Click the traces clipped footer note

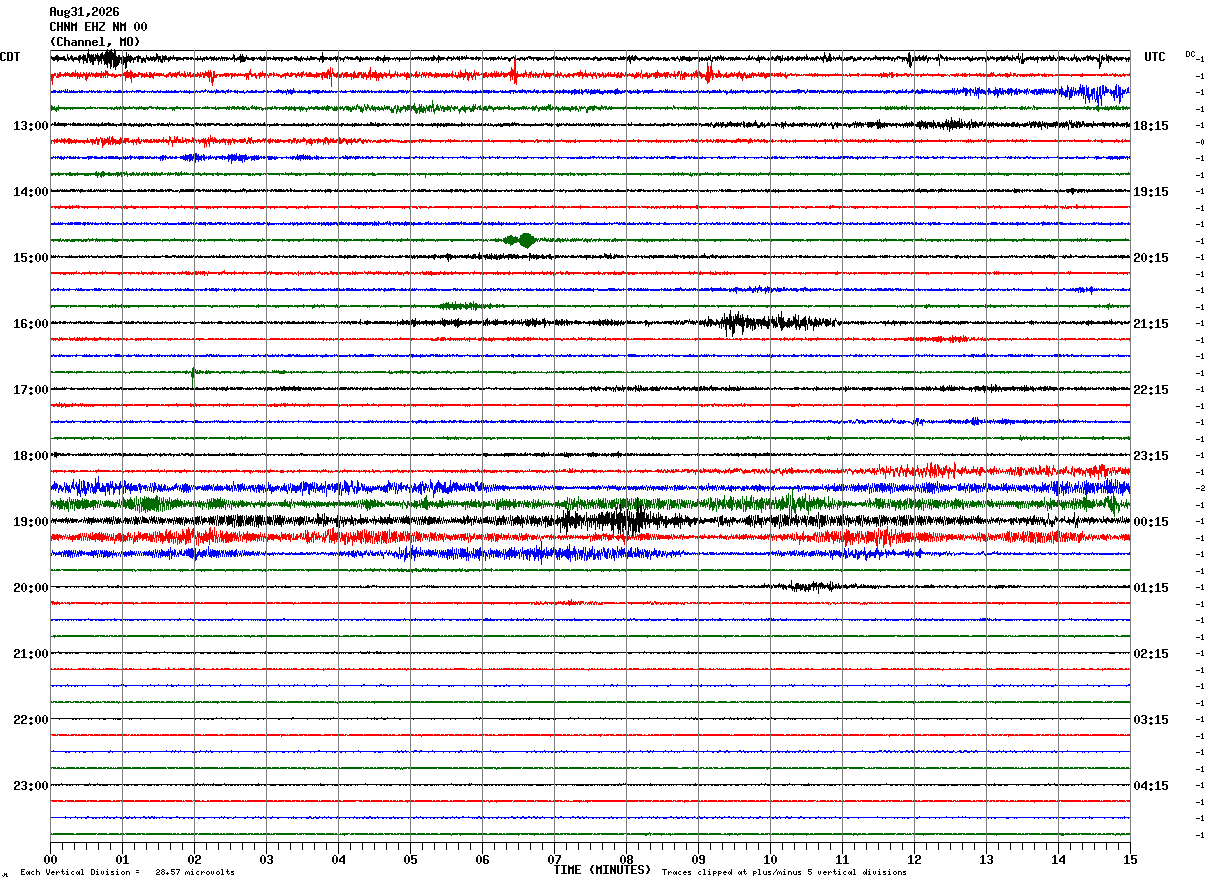(784, 872)
